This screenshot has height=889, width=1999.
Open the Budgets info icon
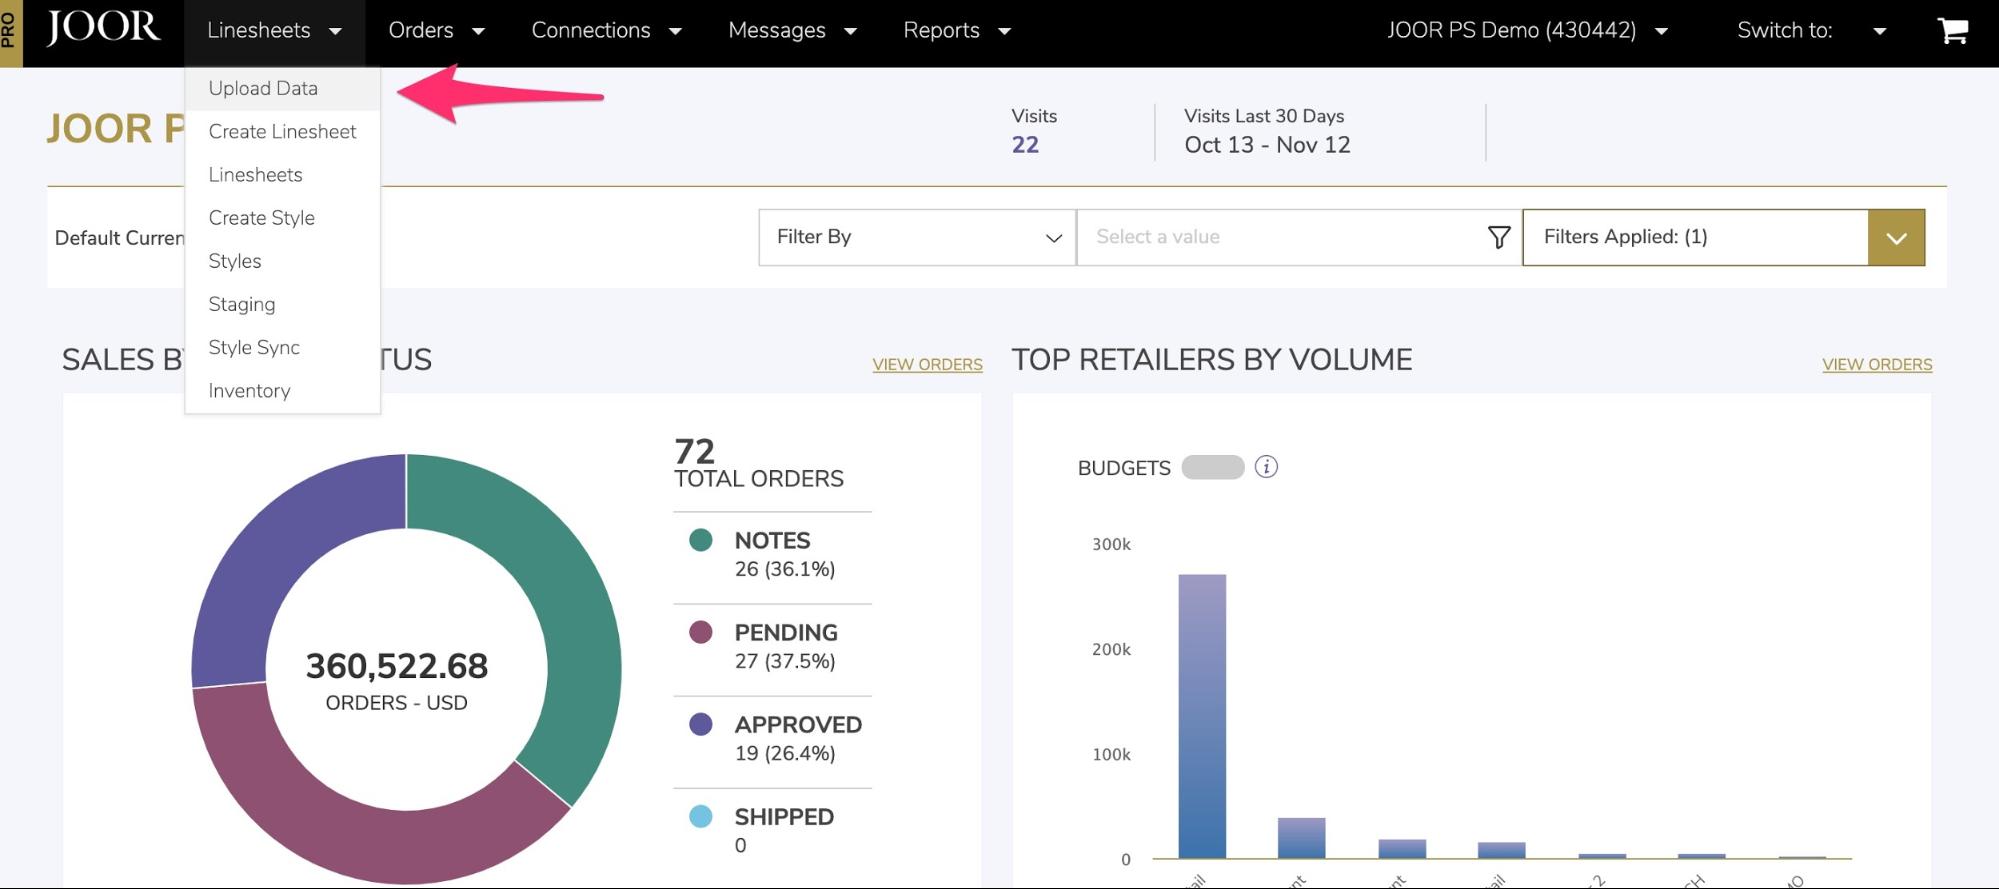pyautogui.click(x=1266, y=467)
